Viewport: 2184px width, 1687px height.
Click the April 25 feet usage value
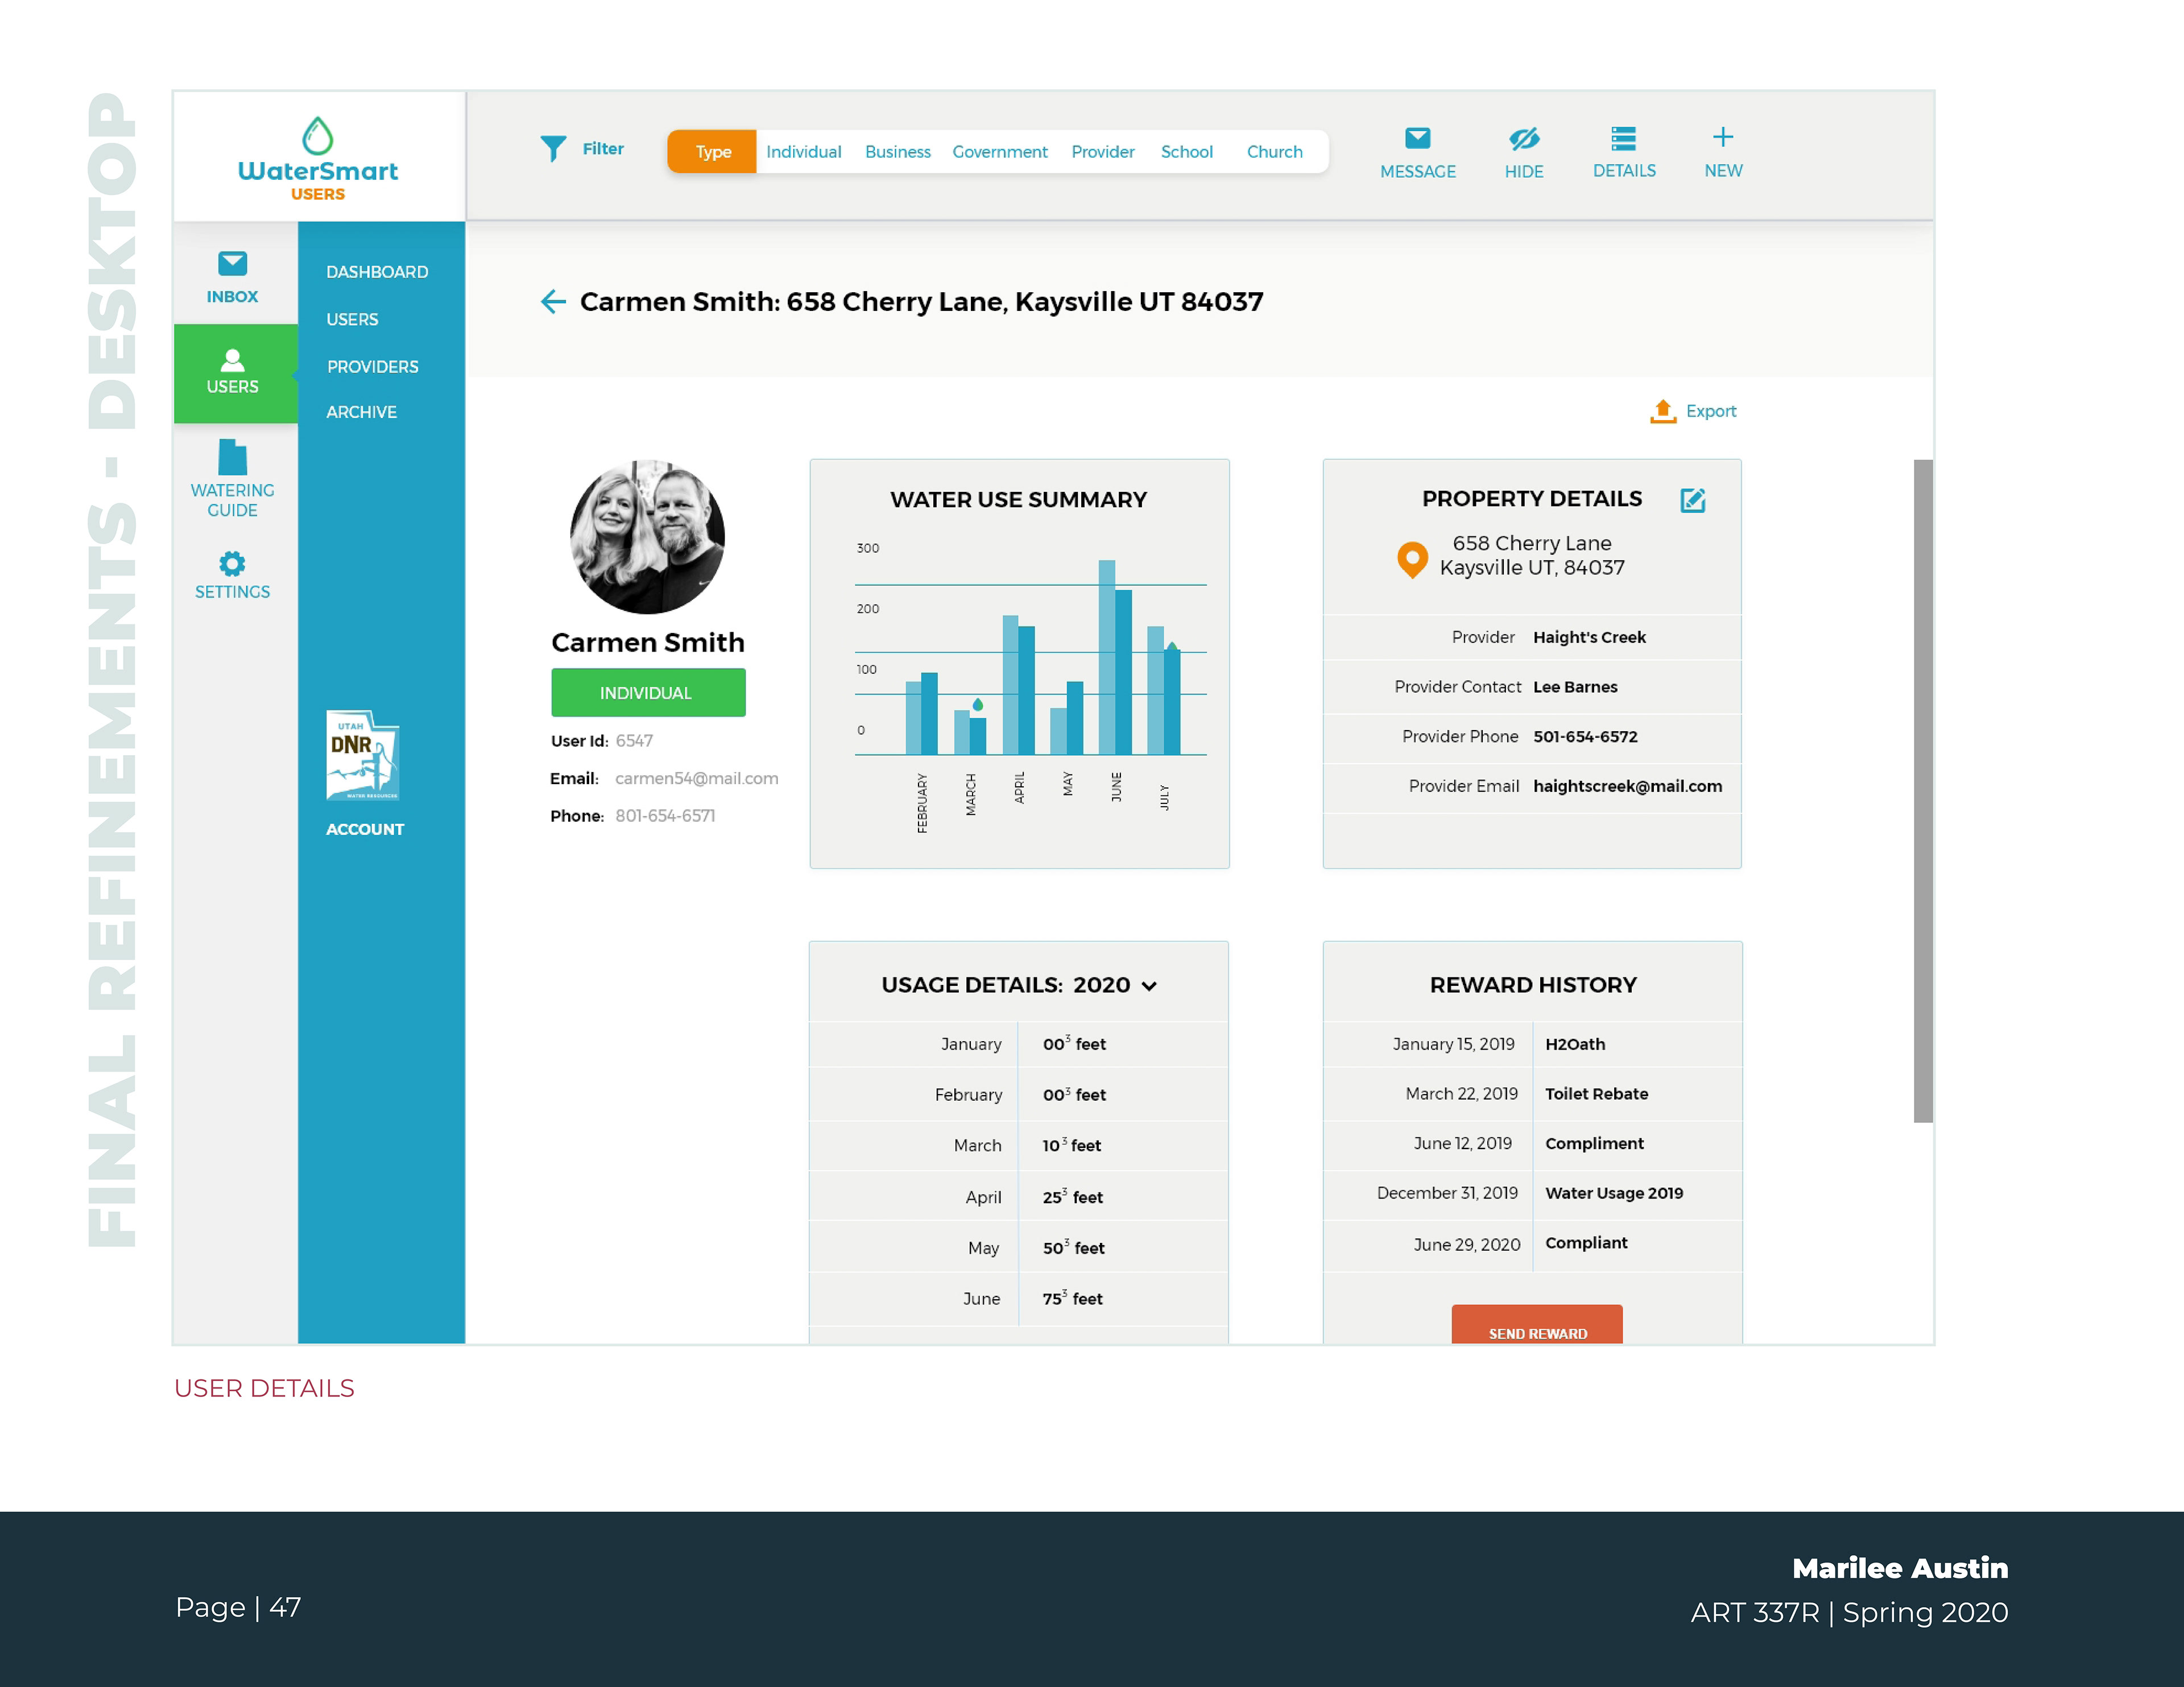pos(1072,1197)
